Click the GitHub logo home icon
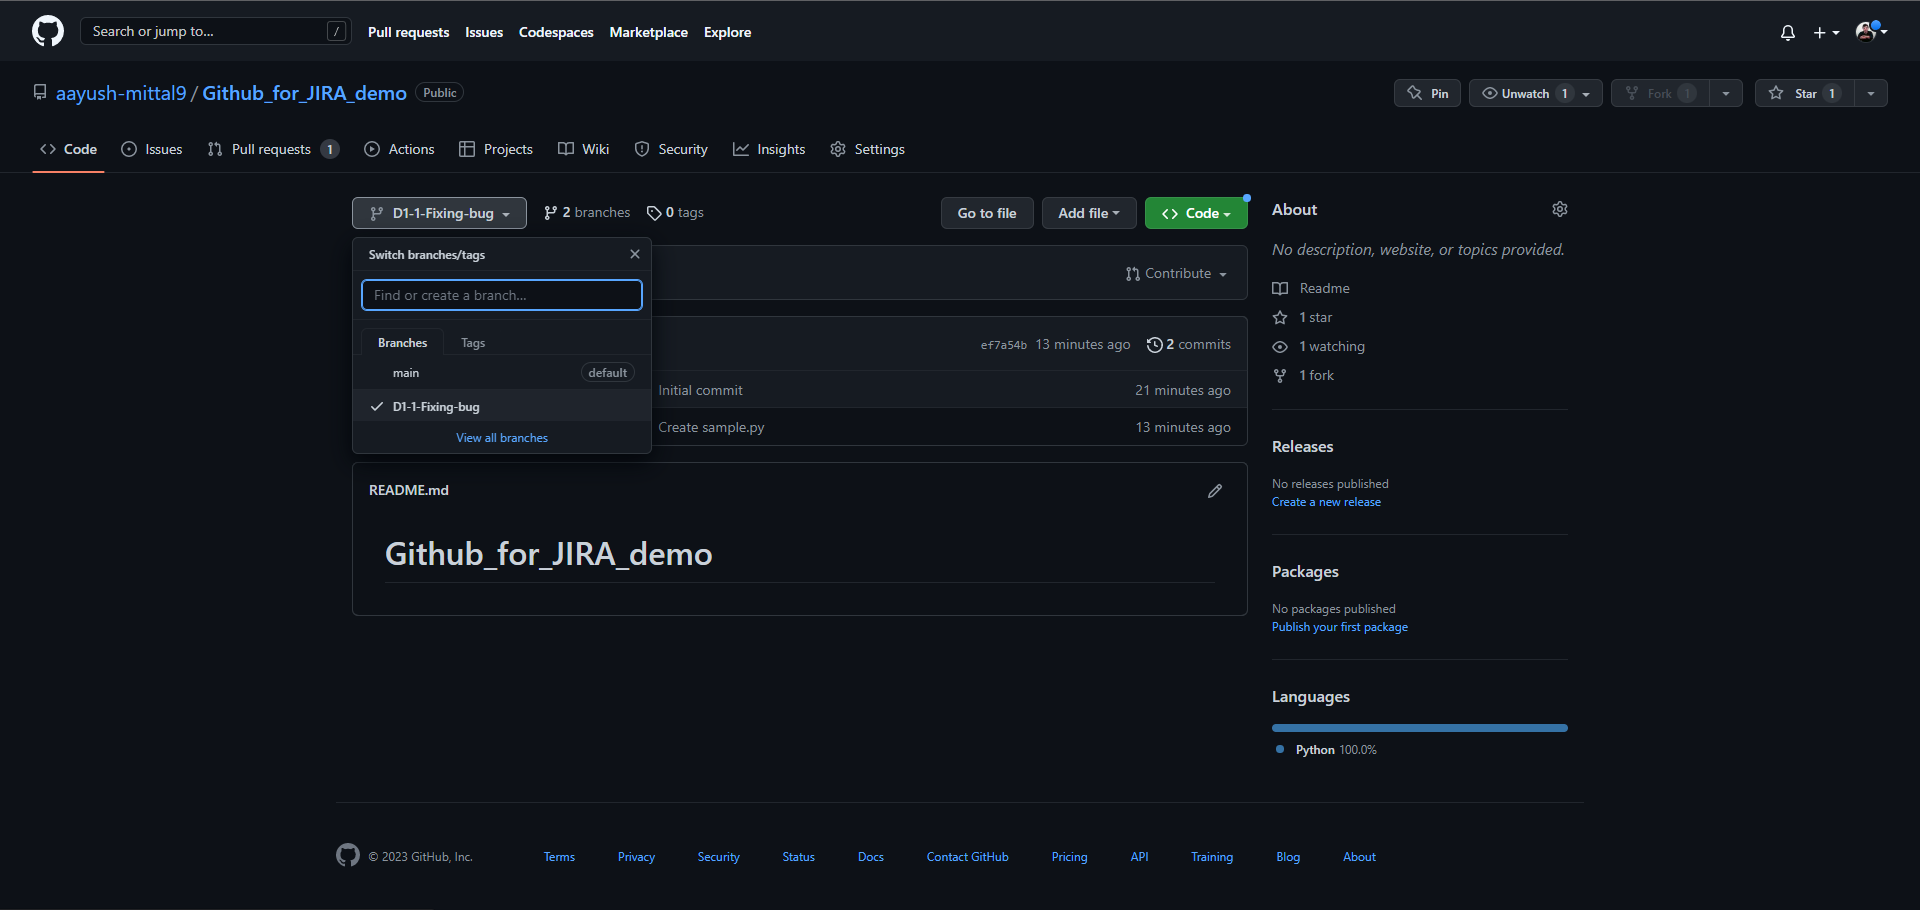1920x910 pixels. click(x=47, y=30)
